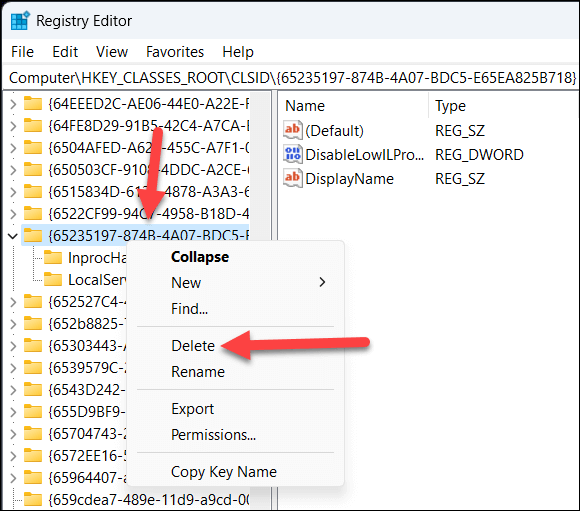Screen dimensions: 580x511
Task: Click the (Default) string value icon
Action: 293,130
